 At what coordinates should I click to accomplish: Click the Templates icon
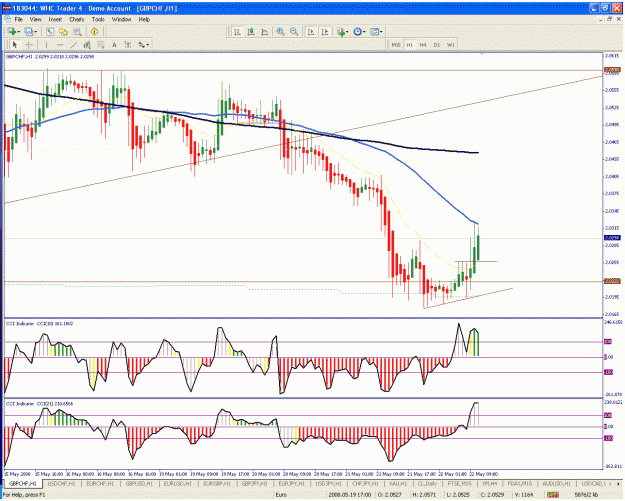374,31
